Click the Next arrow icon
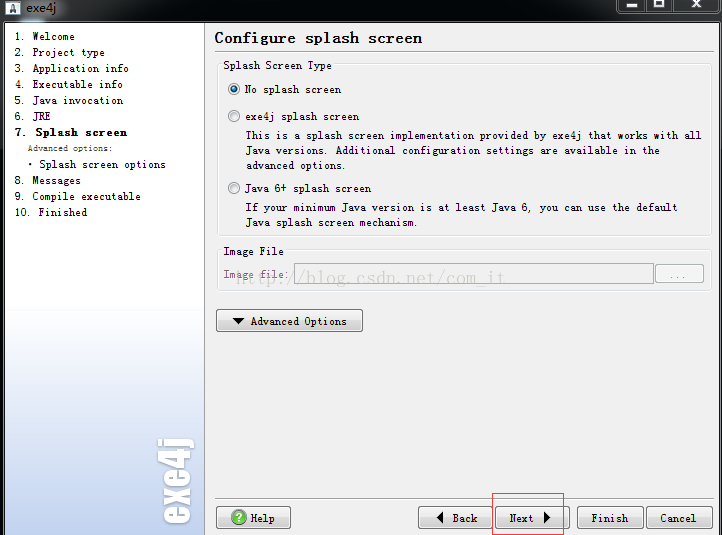 [547, 518]
